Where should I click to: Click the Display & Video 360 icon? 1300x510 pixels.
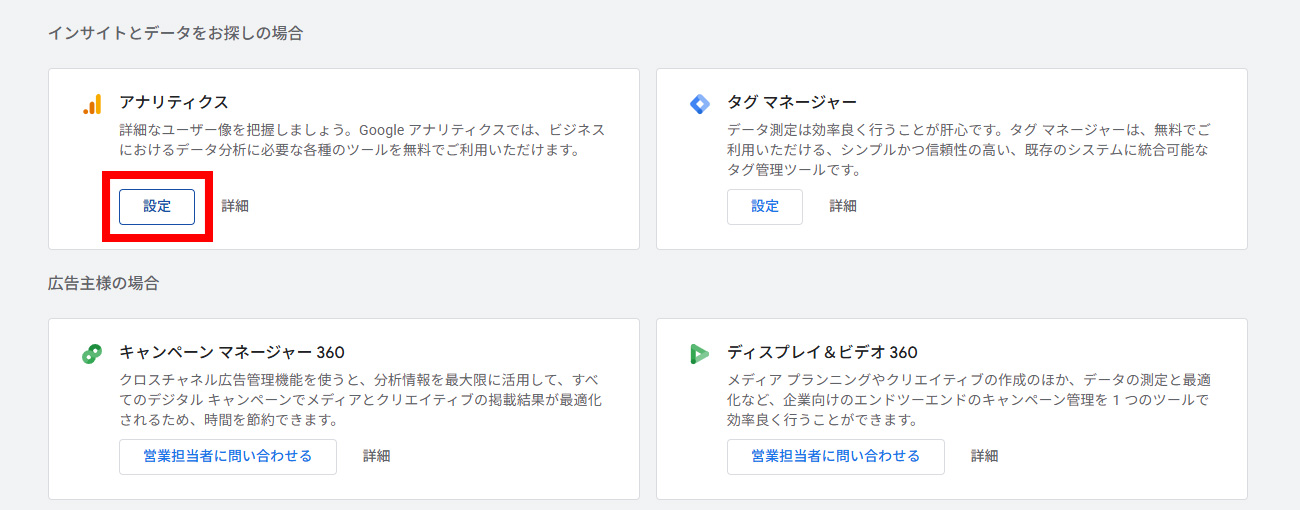click(700, 354)
